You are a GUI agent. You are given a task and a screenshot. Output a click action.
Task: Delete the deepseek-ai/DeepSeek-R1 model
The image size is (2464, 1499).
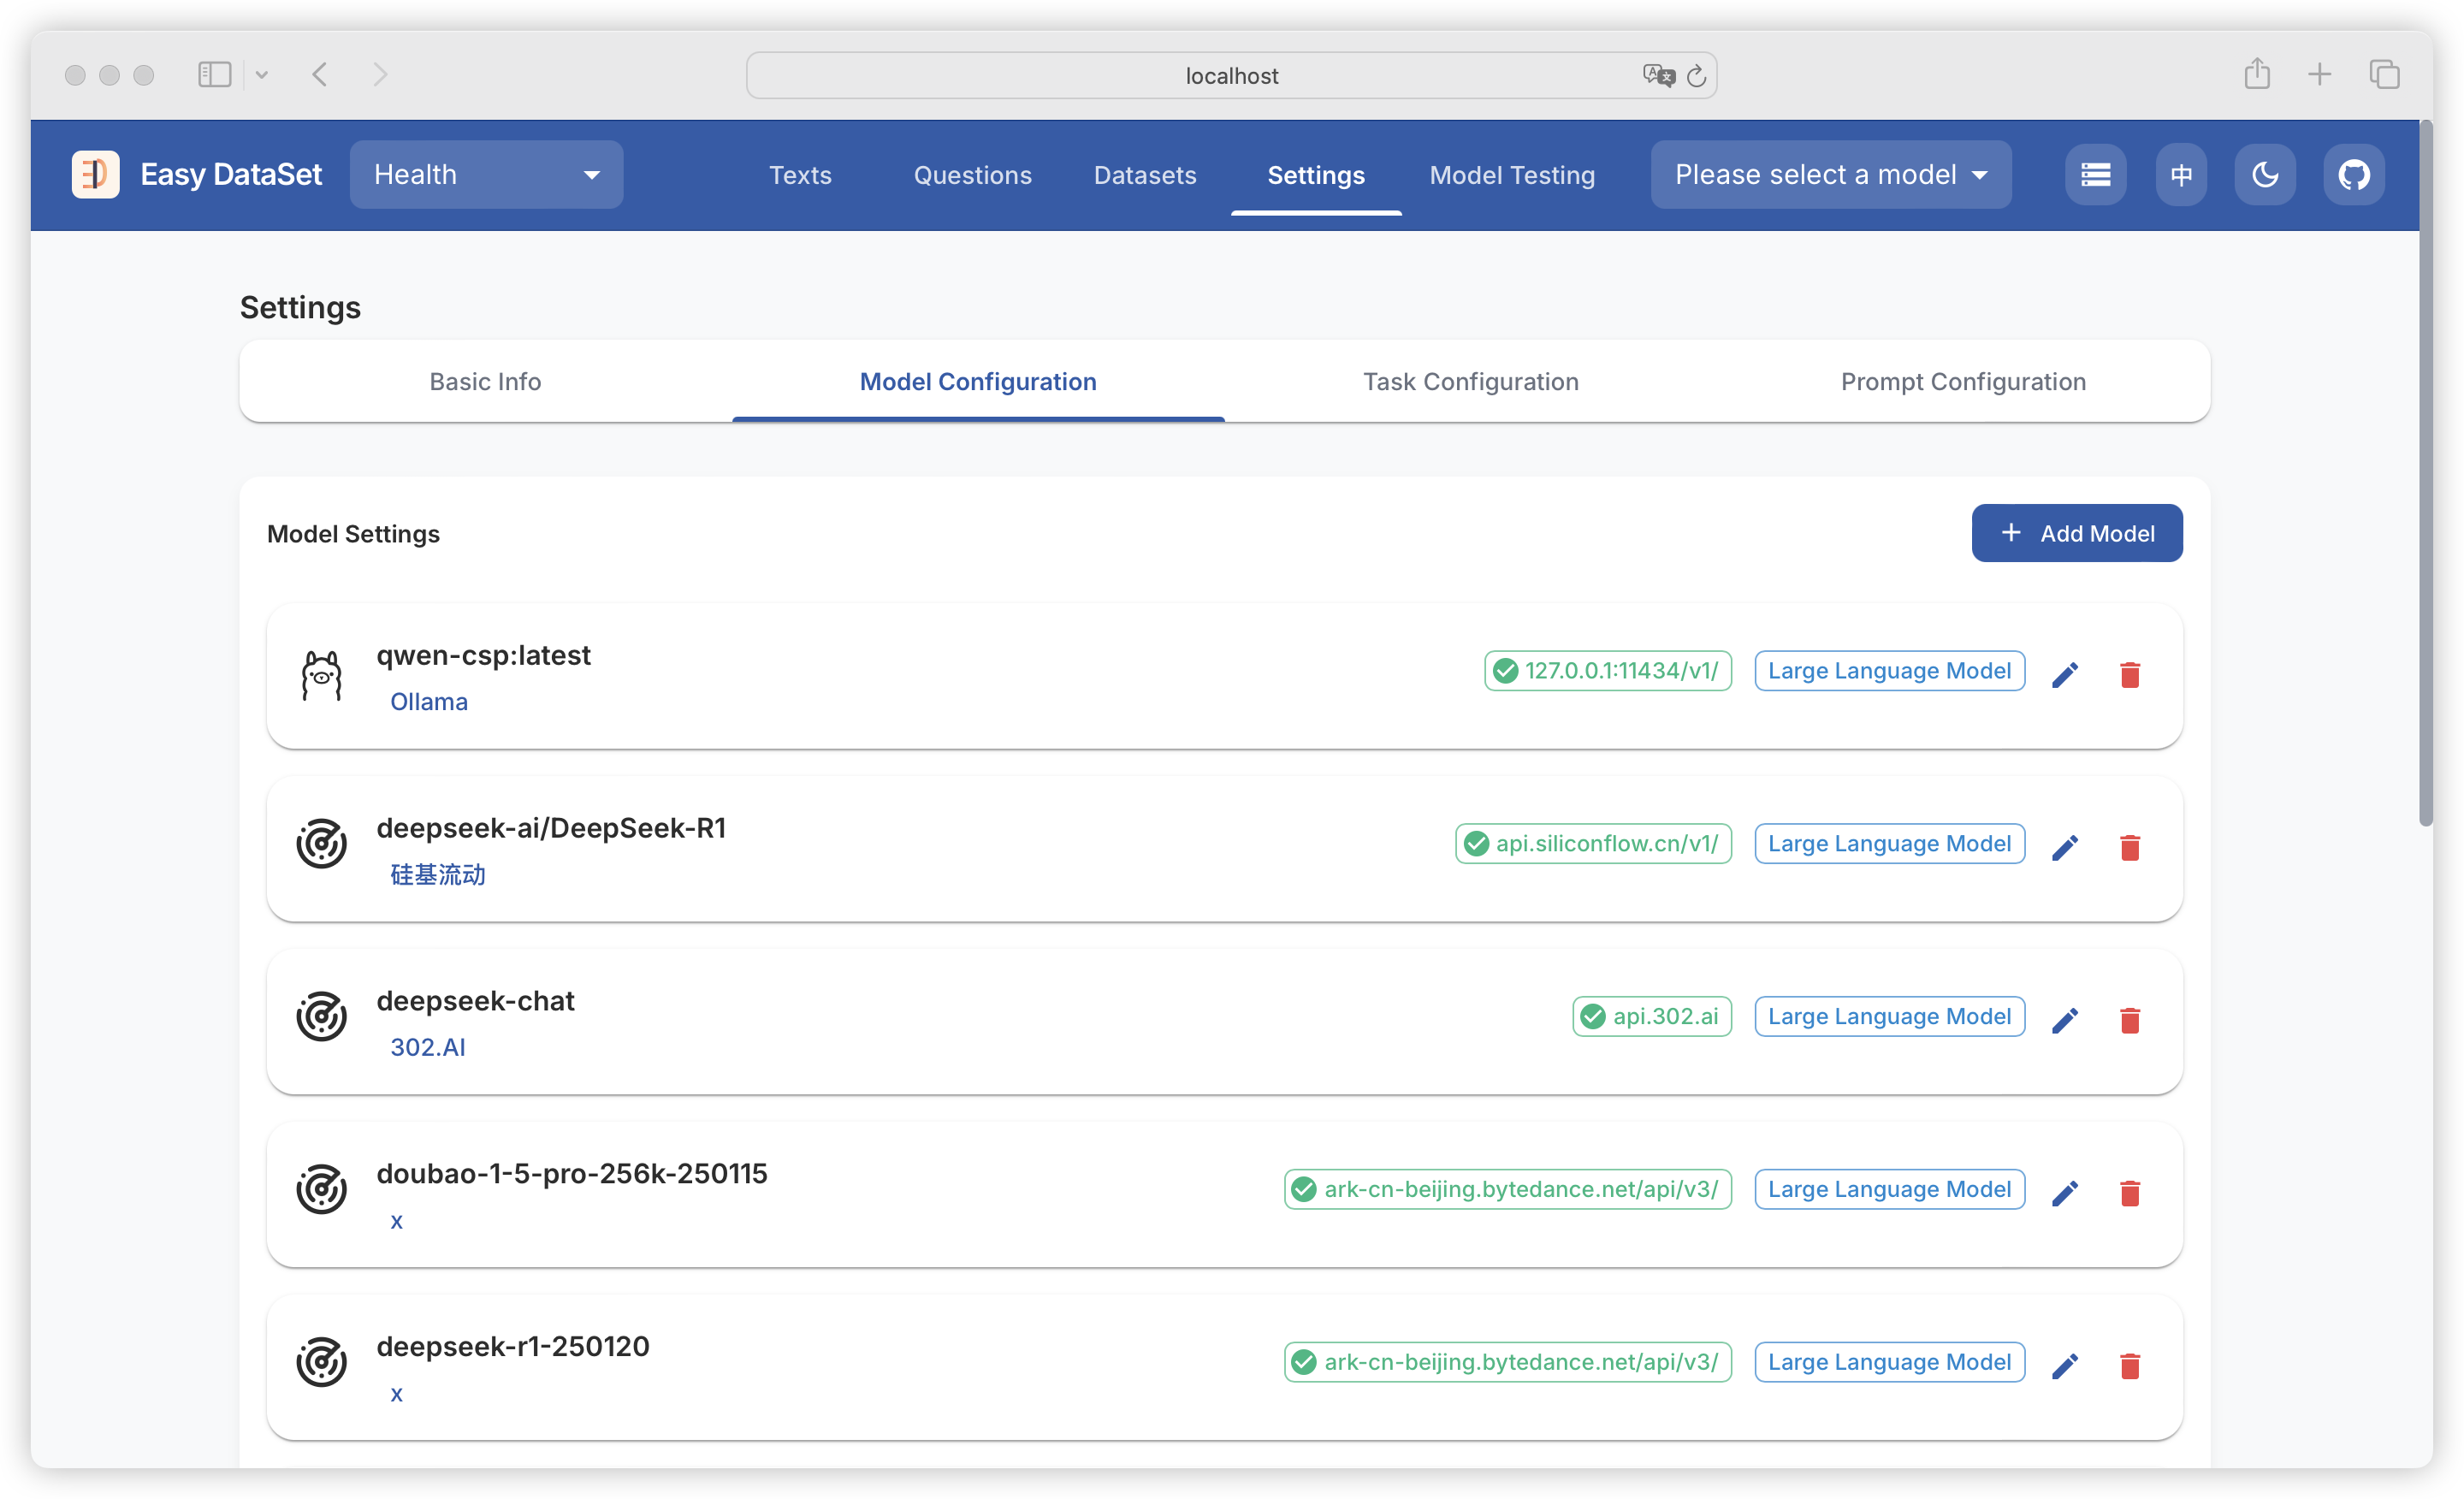[2129, 848]
